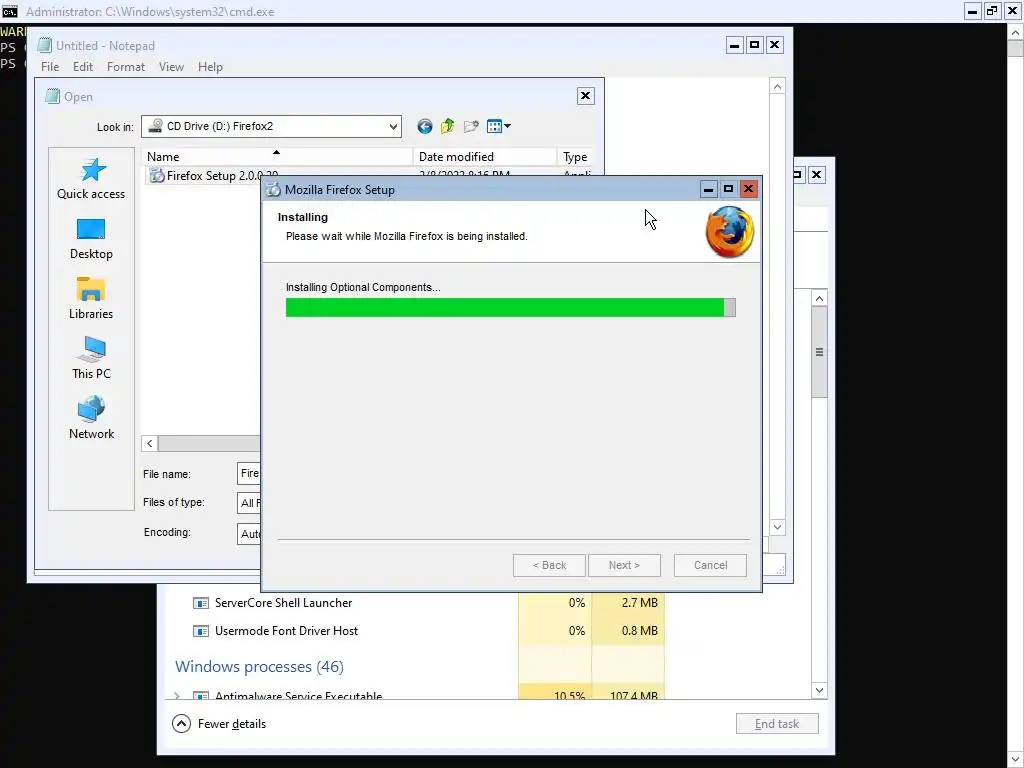Select Desktop in places bar
The height and width of the screenshot is (768, 1024).
pyautogui.click(x=91, y=239)
